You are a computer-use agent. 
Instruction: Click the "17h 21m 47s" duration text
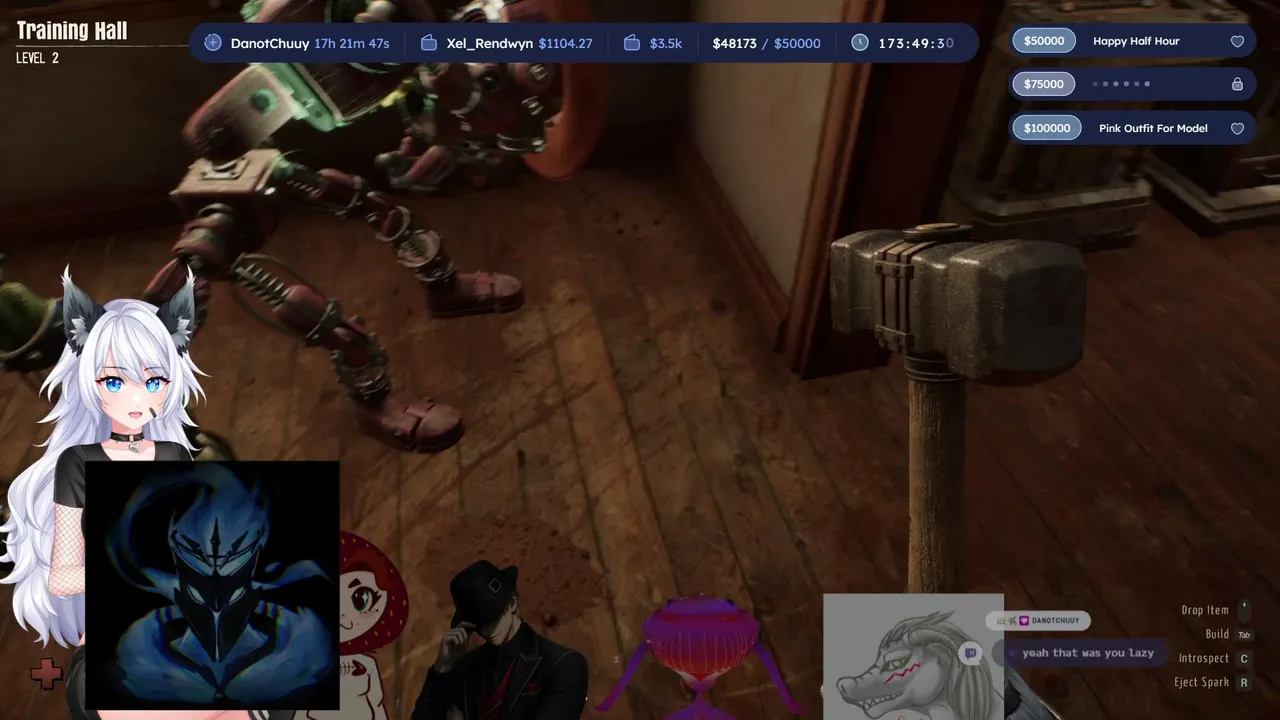pyautogui.click(x=352, y=43)
